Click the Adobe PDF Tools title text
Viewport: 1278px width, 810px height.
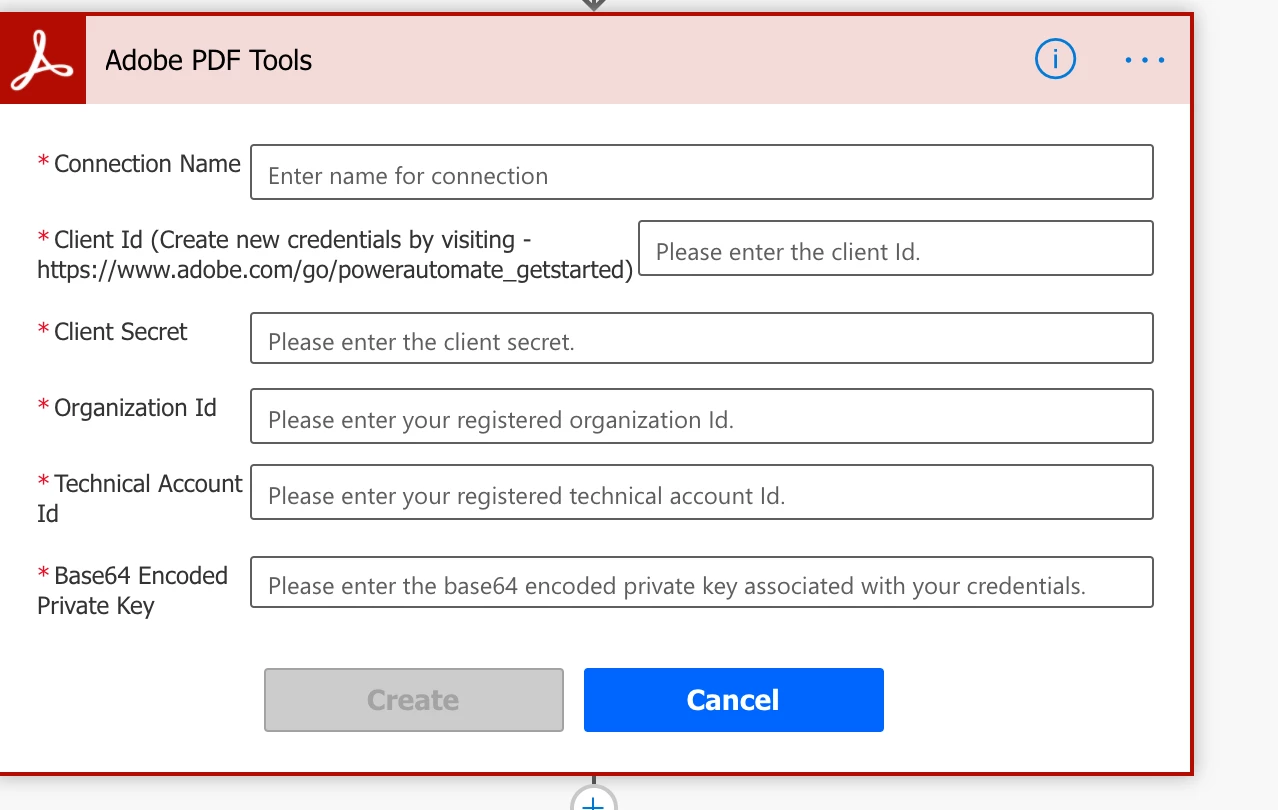tap(209, 61)
